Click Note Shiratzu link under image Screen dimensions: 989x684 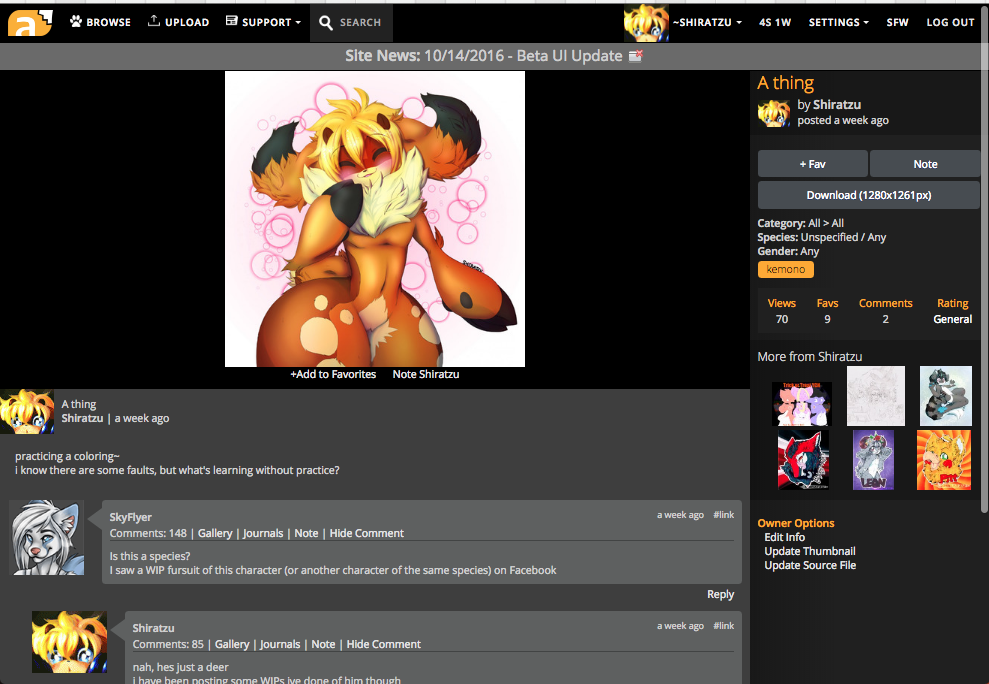pyautogui.click(x=426, y=374)
